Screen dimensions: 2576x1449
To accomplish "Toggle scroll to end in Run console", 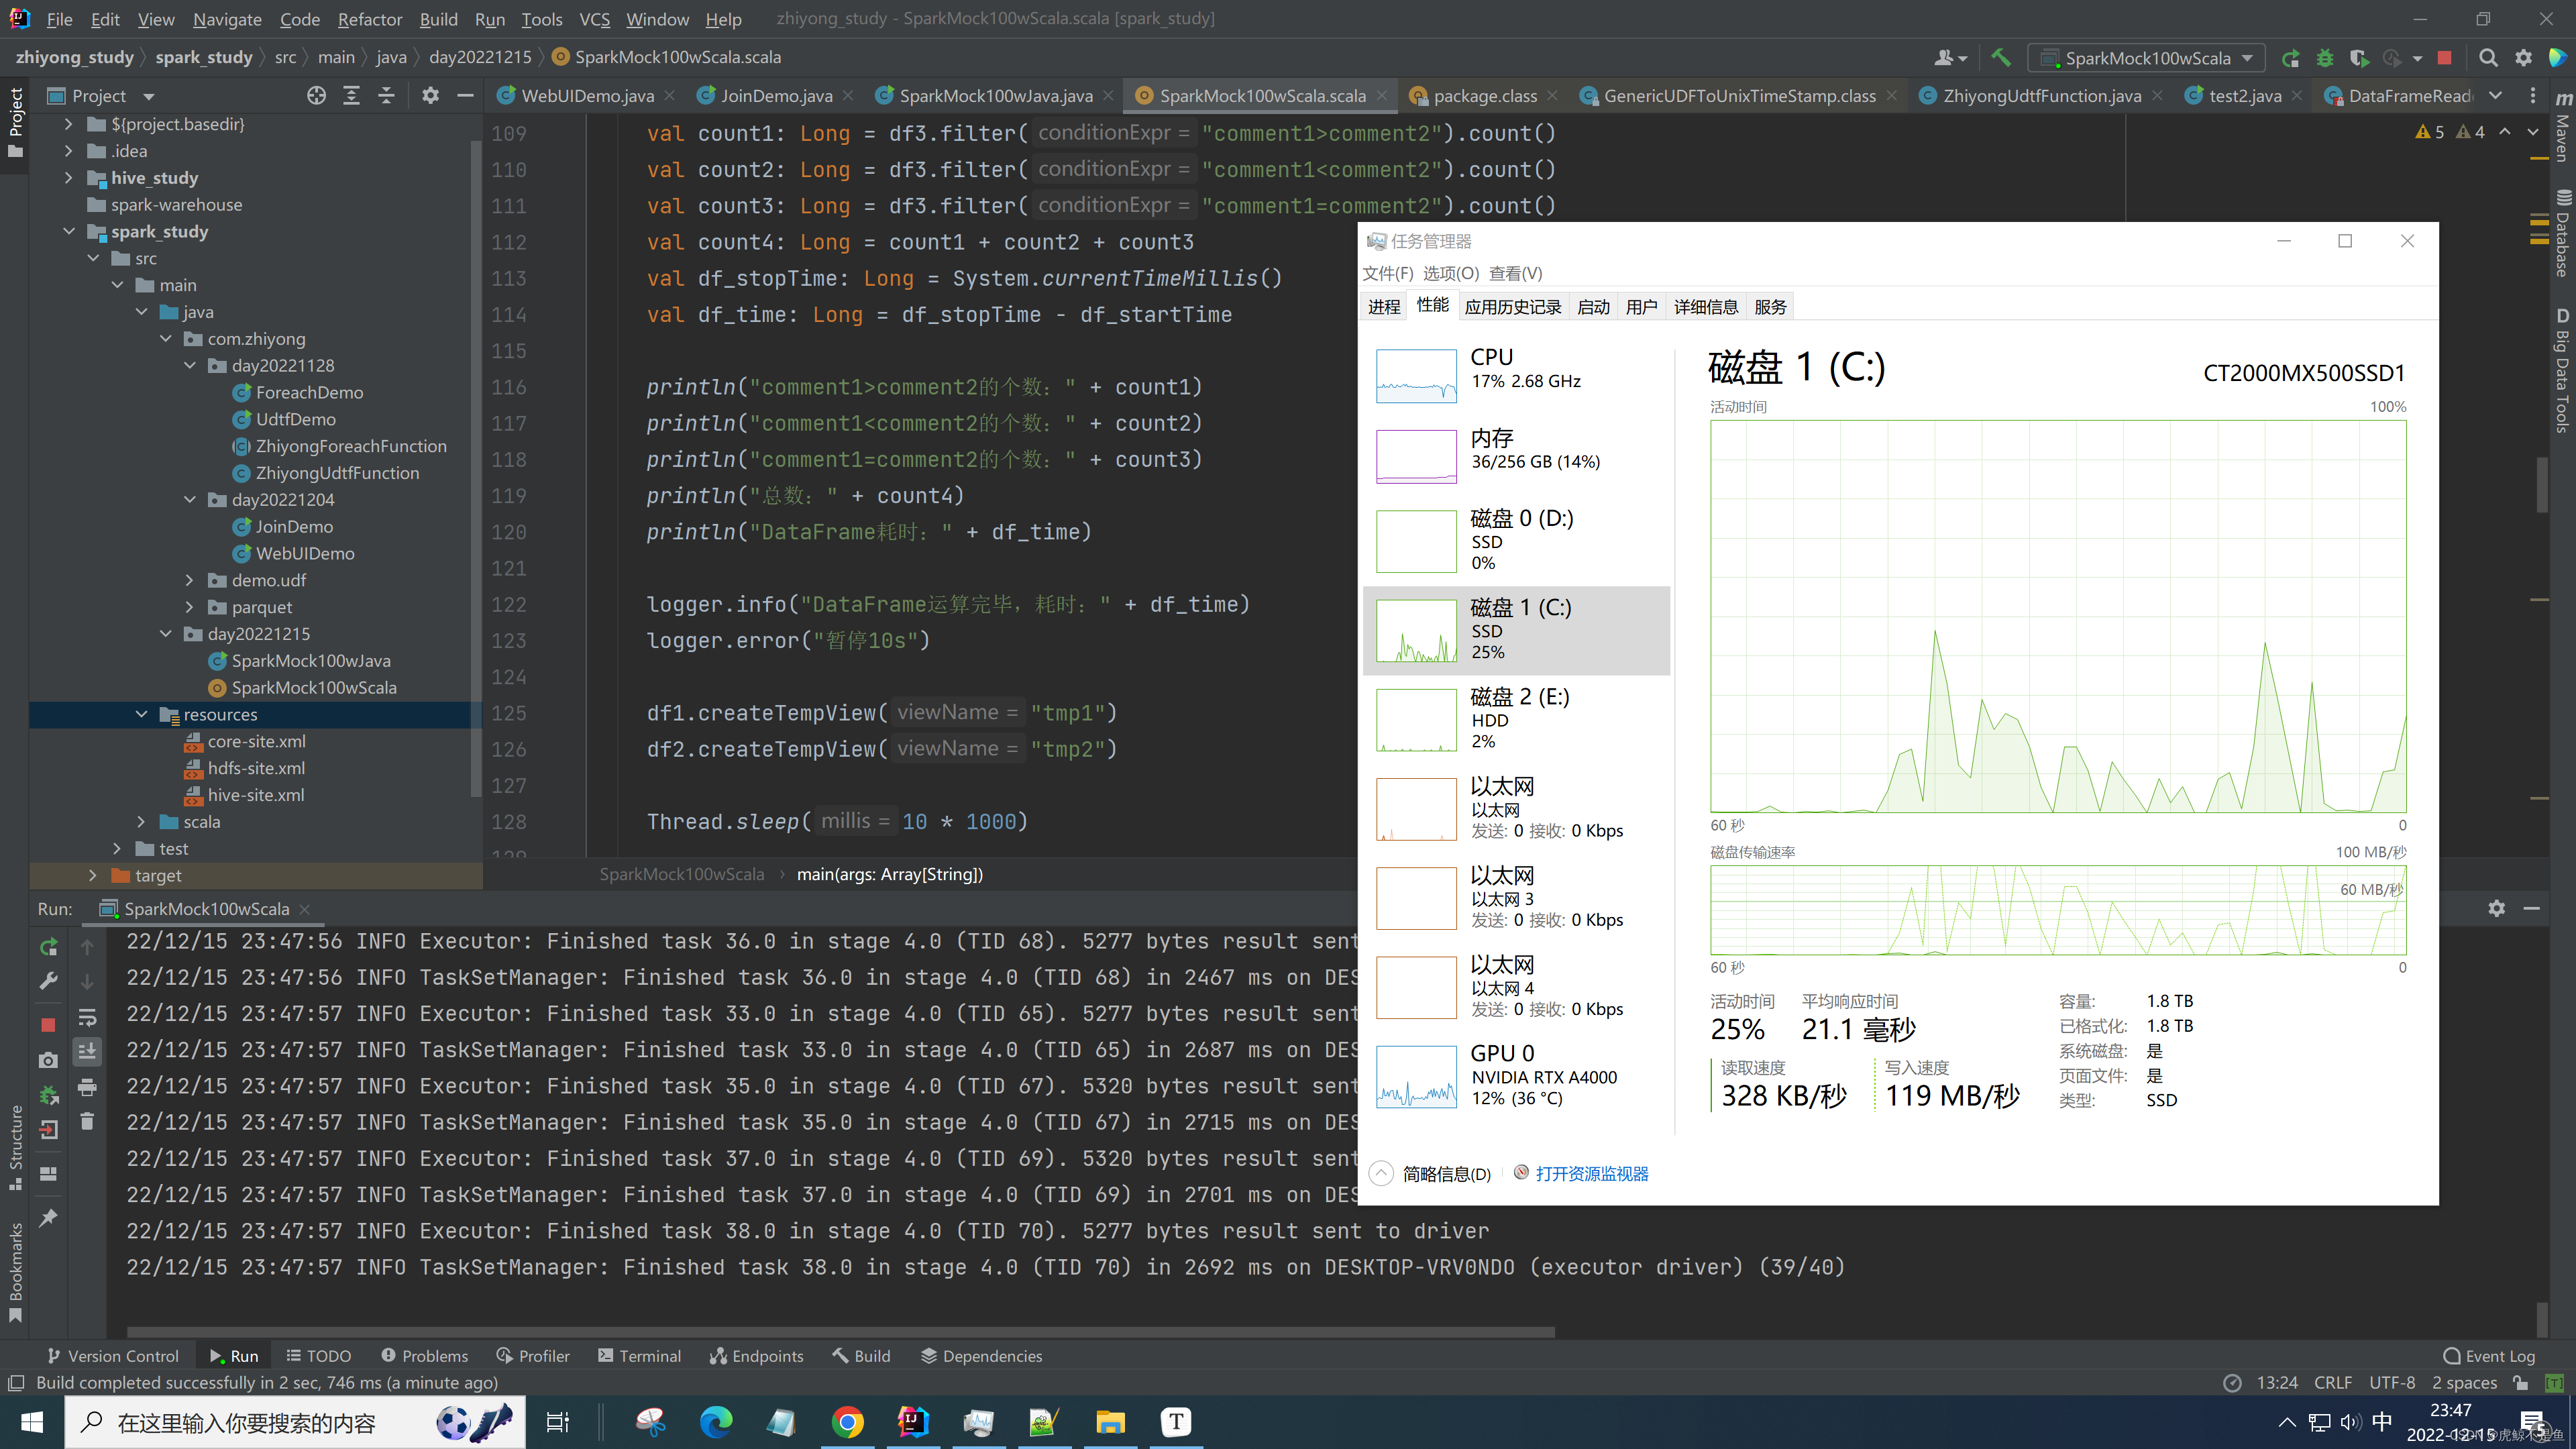I will coord(87,1051).
